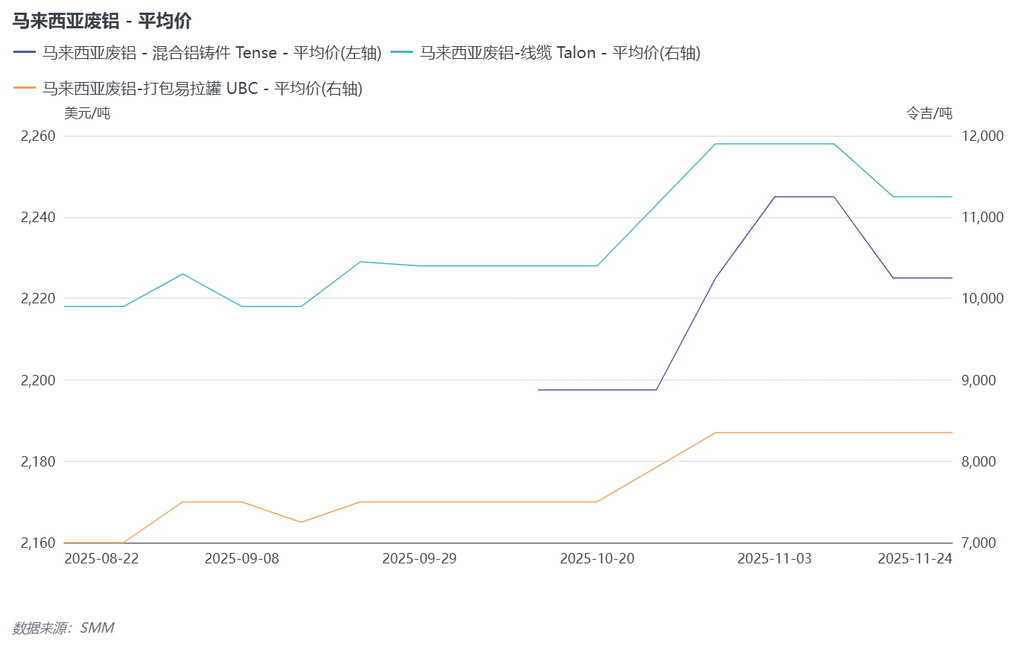Click left axis value 2,220
This screenshot has height=646, width=1024.
[x=38, y=299]
